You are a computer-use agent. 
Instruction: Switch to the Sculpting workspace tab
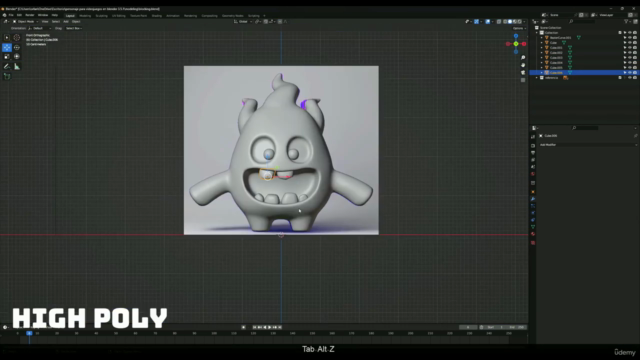[x=102, y=16]
